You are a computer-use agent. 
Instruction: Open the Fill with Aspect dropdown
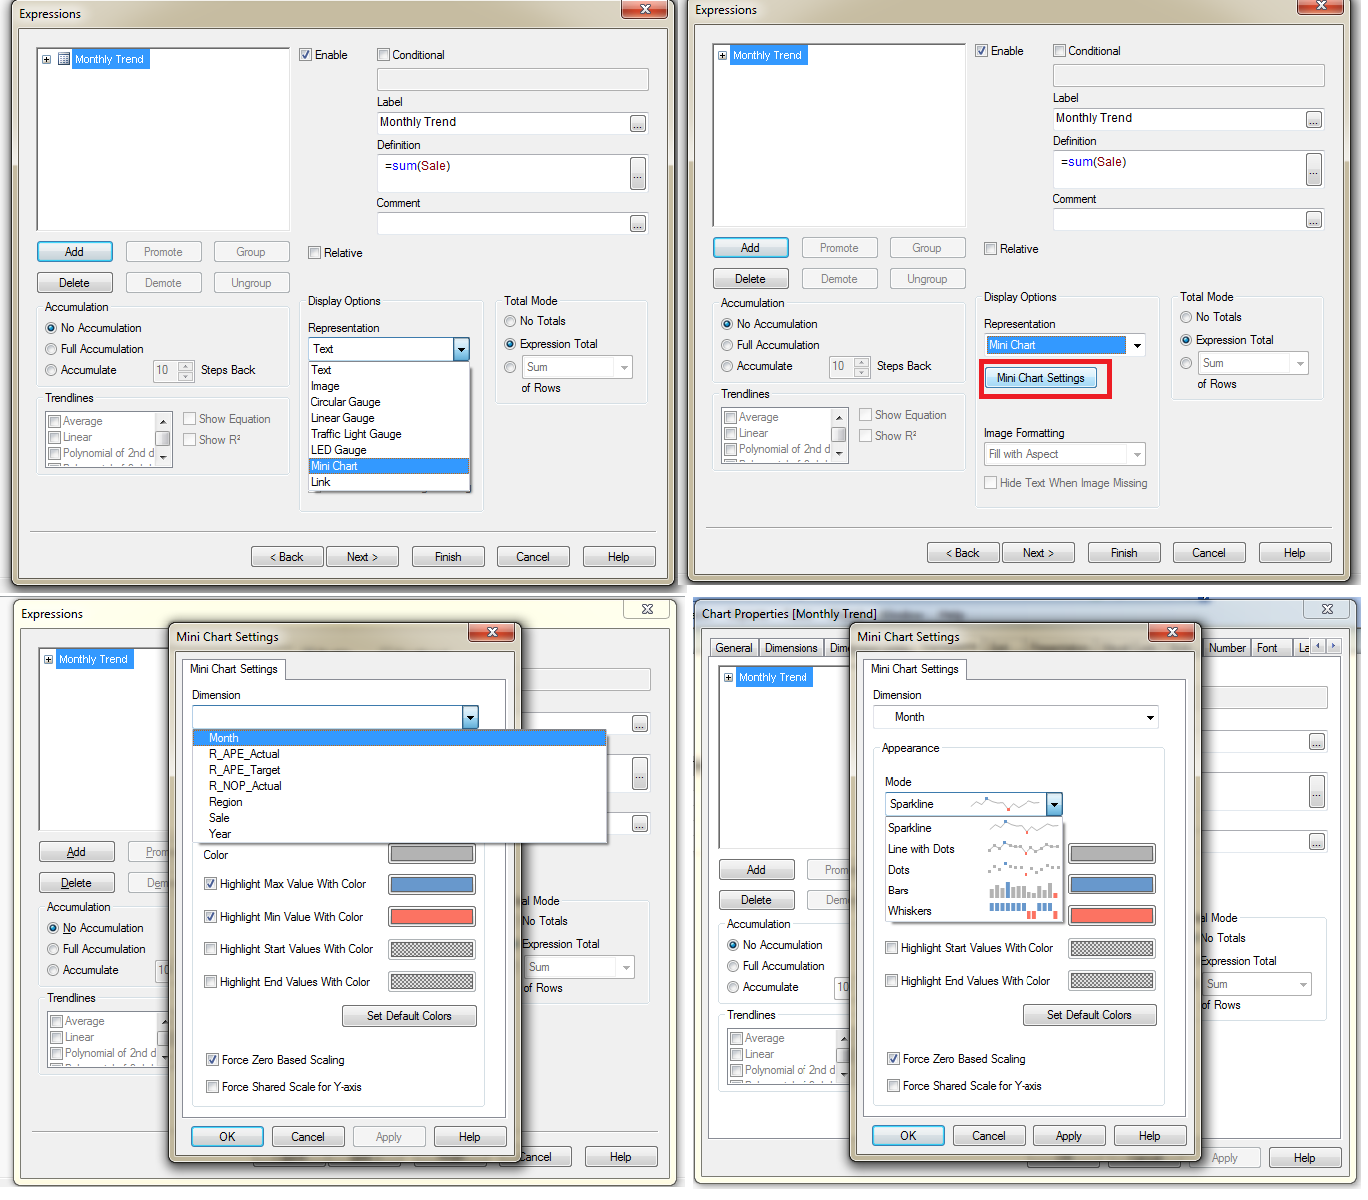pos(1137,455)
